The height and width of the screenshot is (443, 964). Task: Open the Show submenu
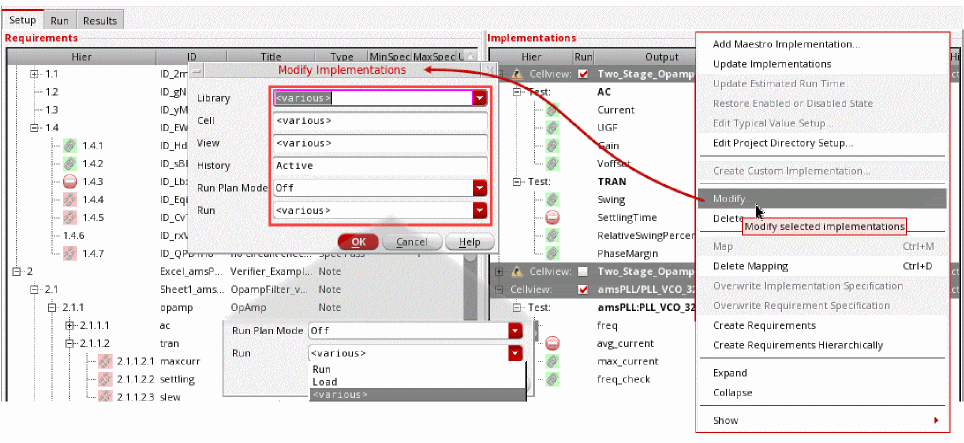[x=822, y=420]
